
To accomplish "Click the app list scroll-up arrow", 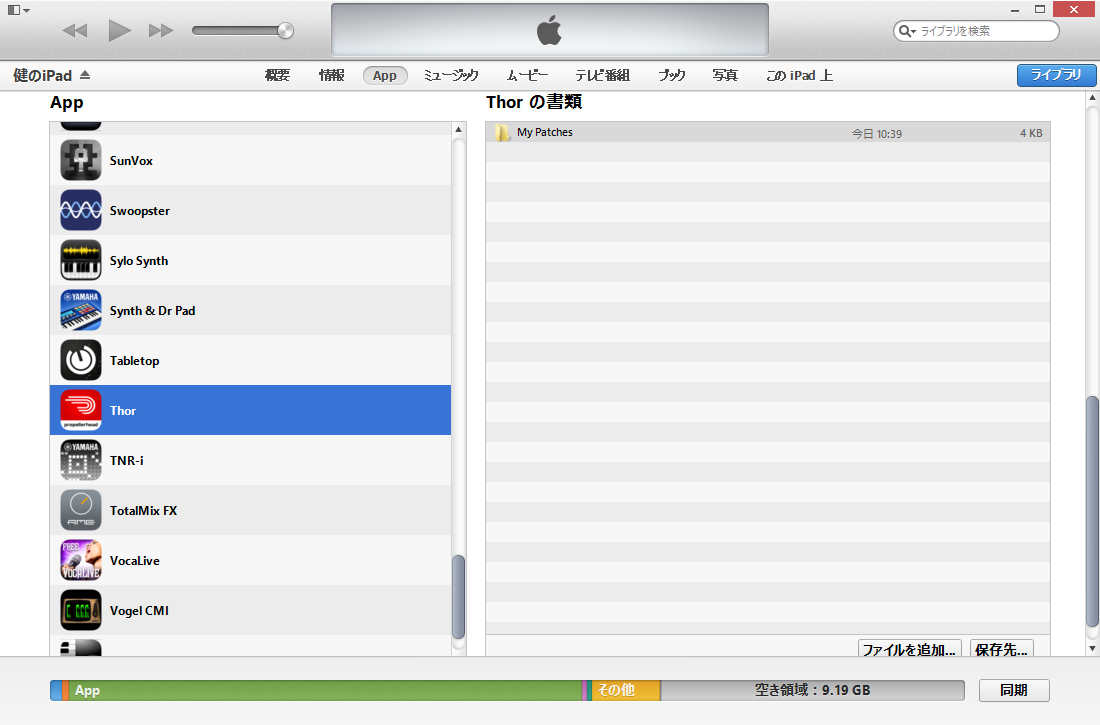I will pyautogui.click(x=459, y=129).
